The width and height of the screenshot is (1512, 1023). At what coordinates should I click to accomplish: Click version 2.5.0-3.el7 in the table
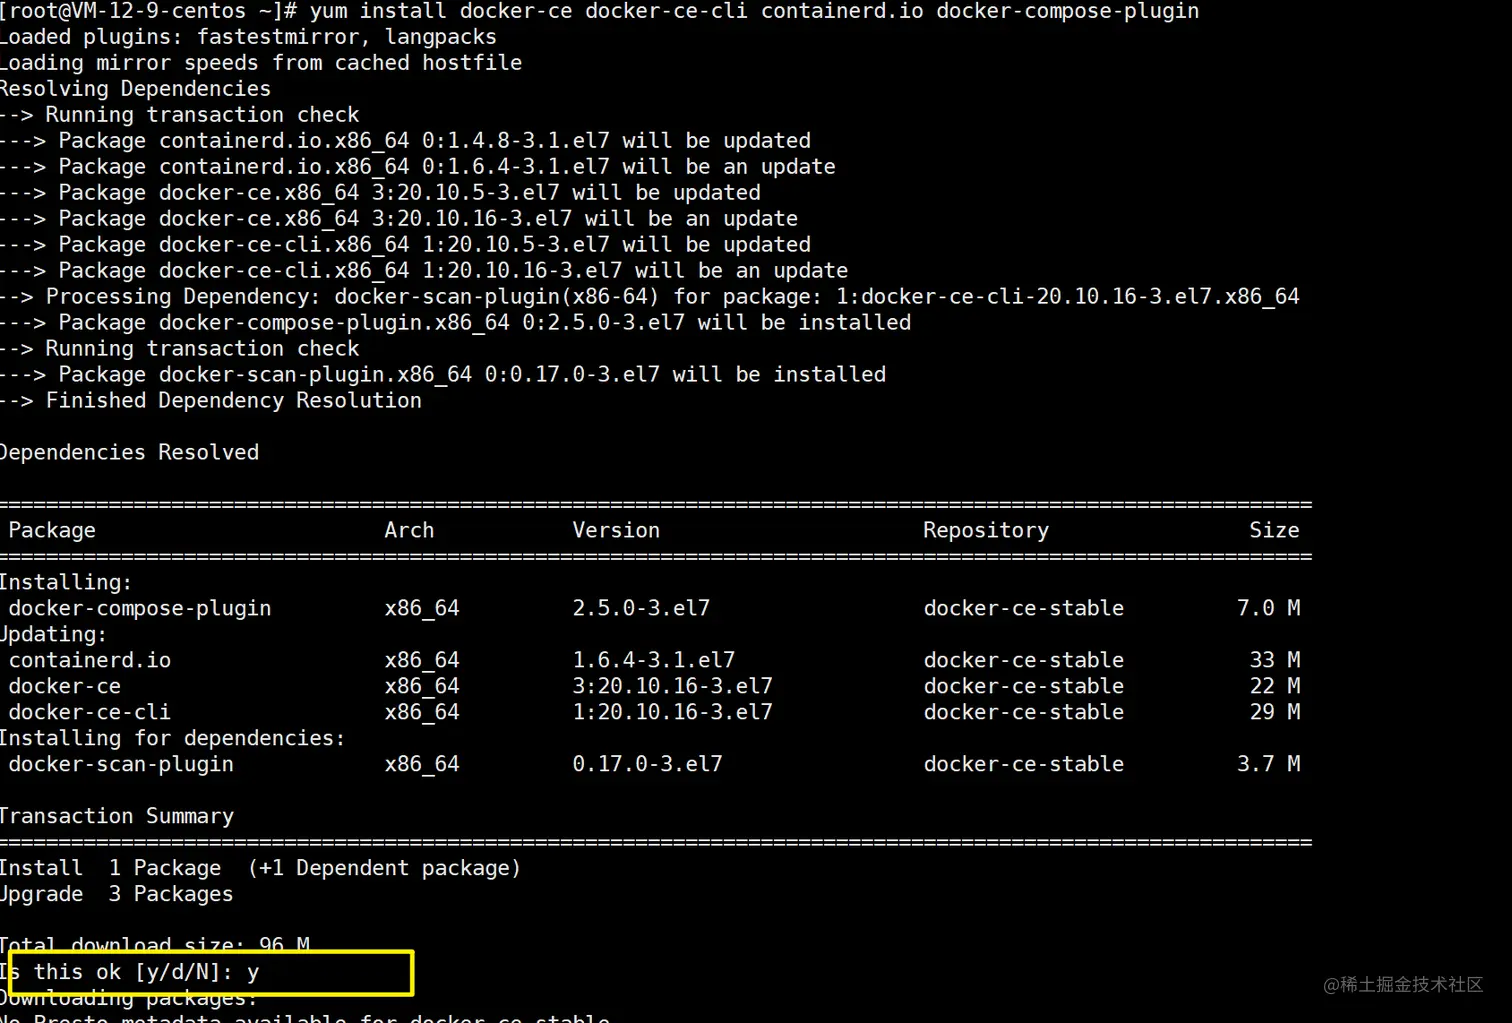pos(641,609)
